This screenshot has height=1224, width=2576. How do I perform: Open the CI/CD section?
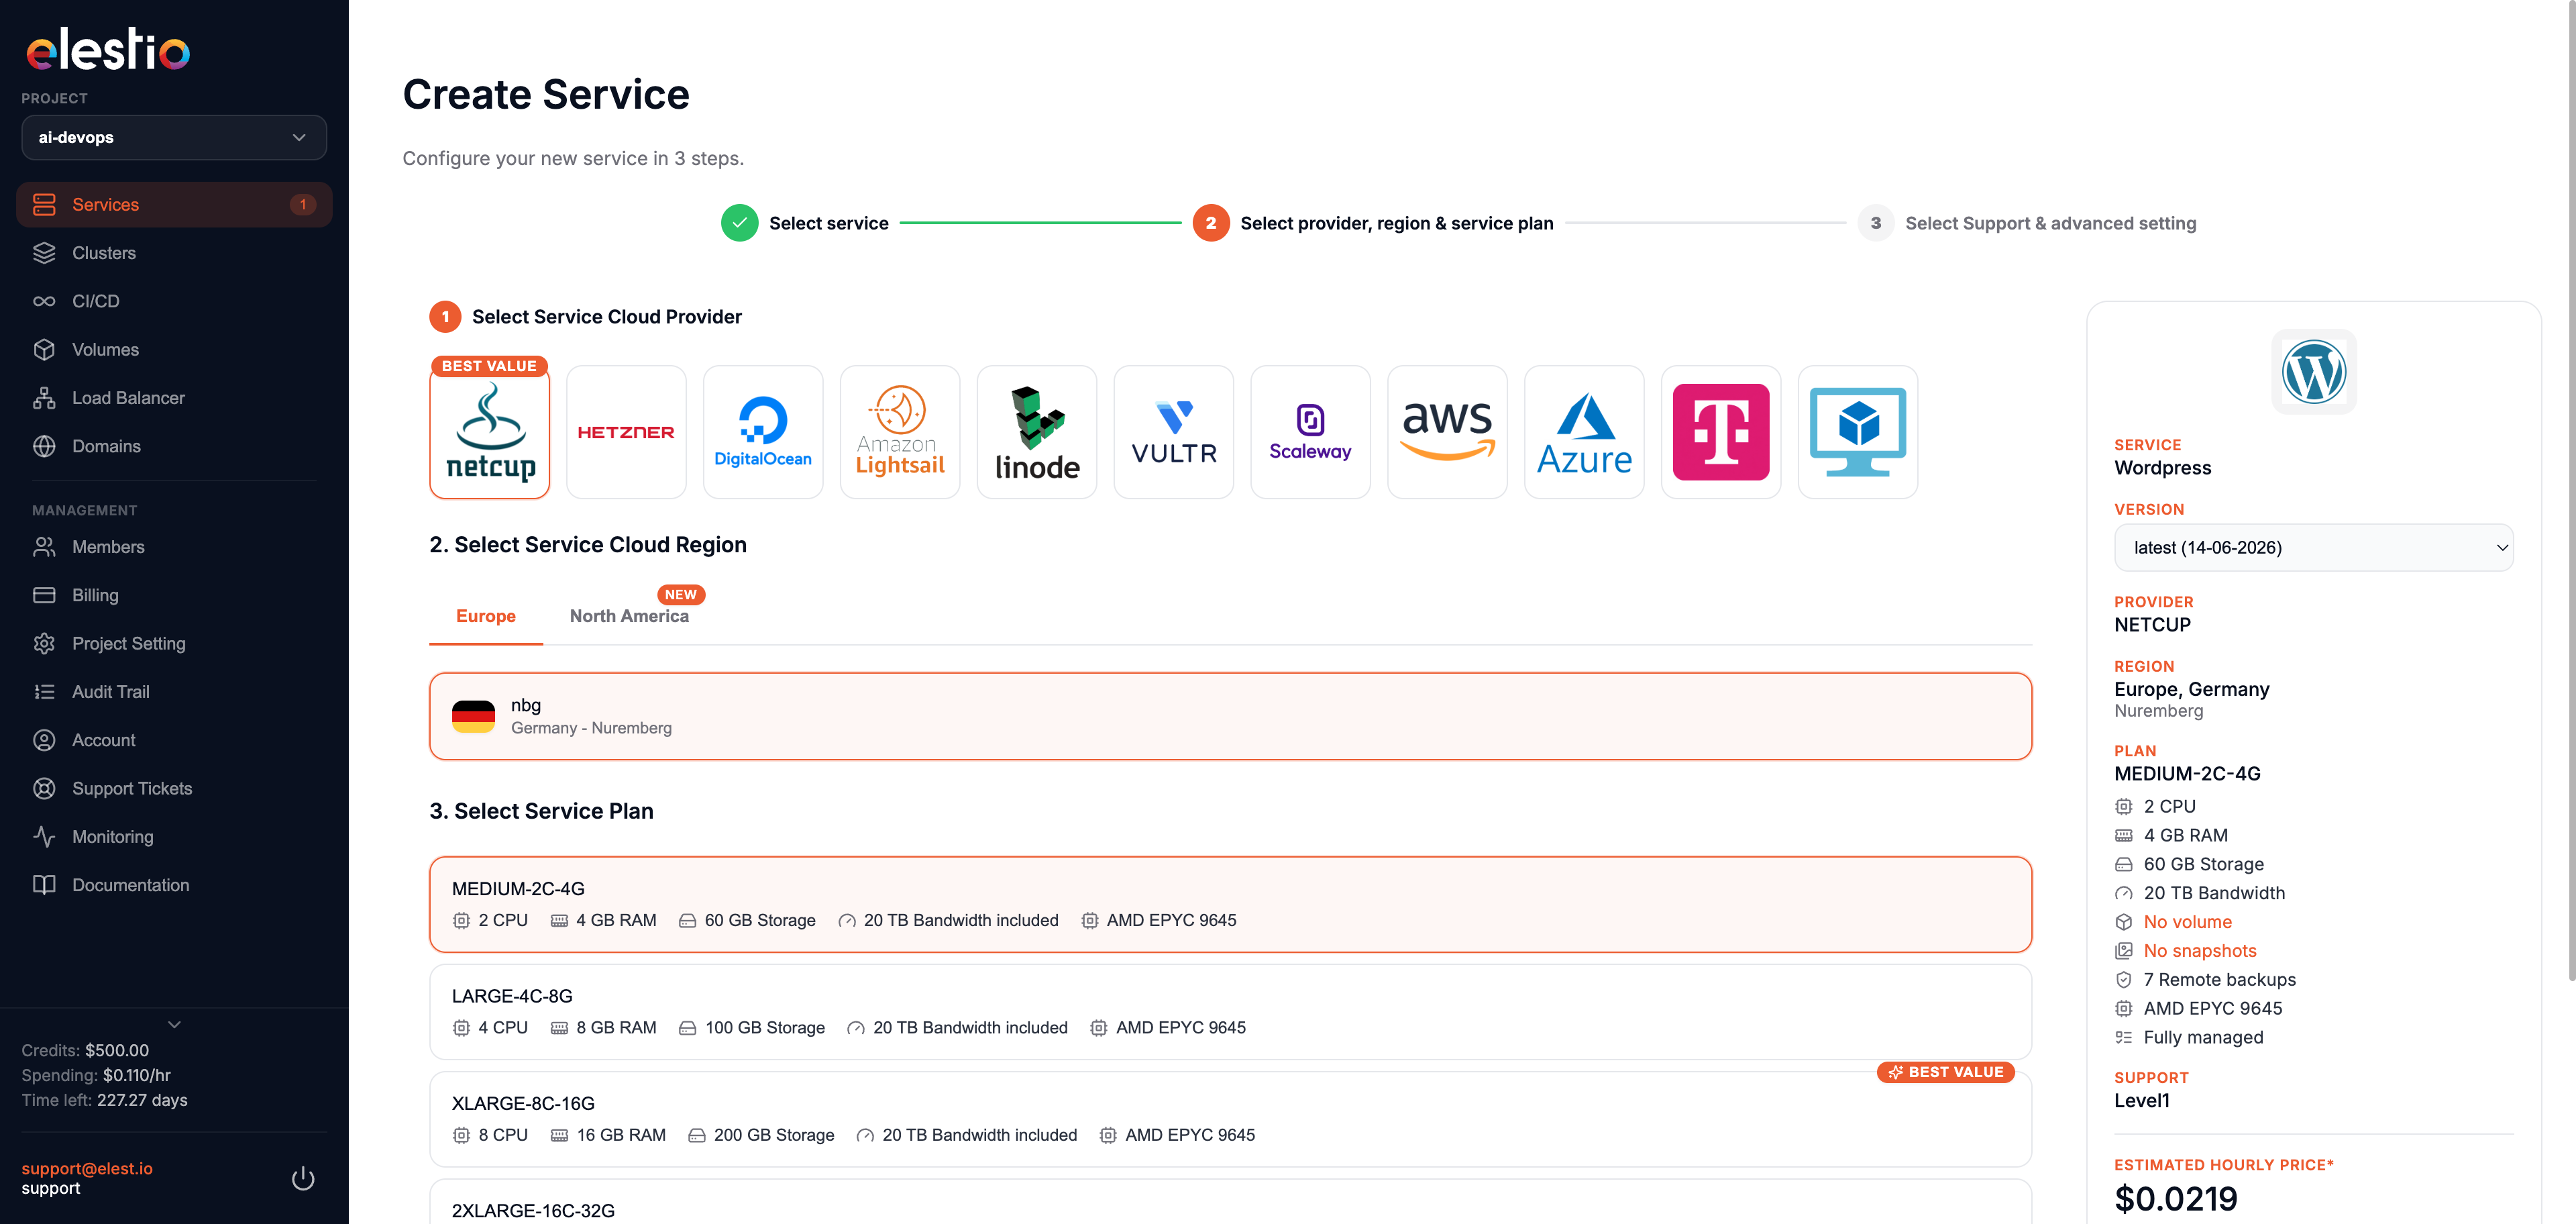[174, 301]
